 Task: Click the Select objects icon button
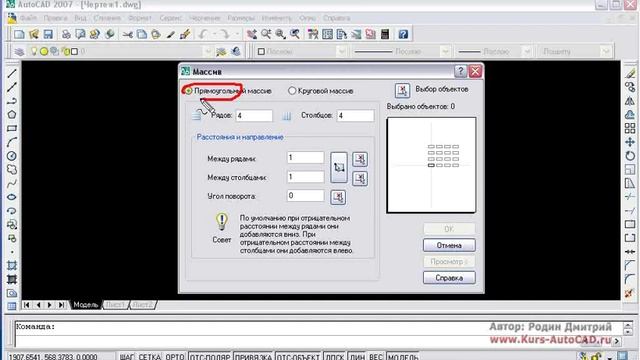pyautogui.click(x=402, y=90)
